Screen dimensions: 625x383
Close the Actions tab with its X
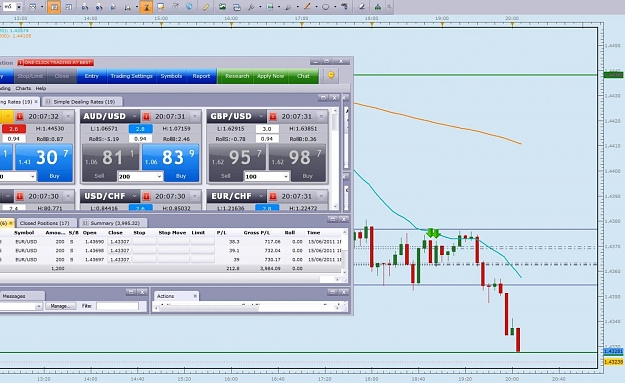195,296
